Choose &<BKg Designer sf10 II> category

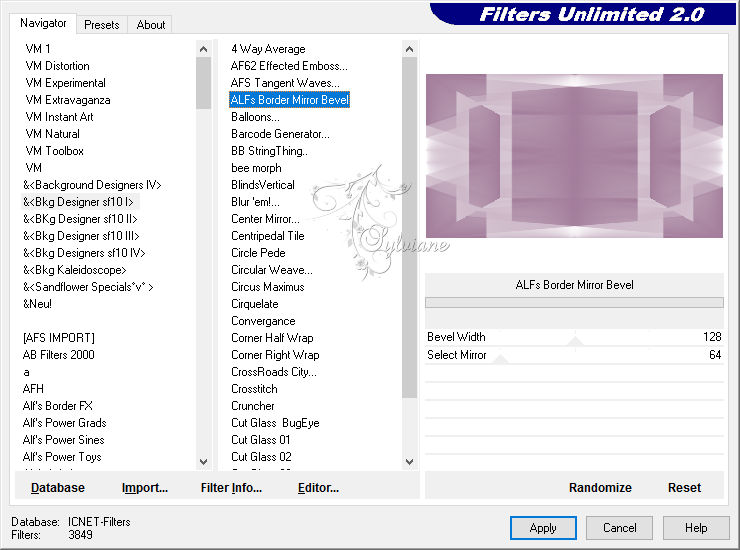tap(80, 219)
